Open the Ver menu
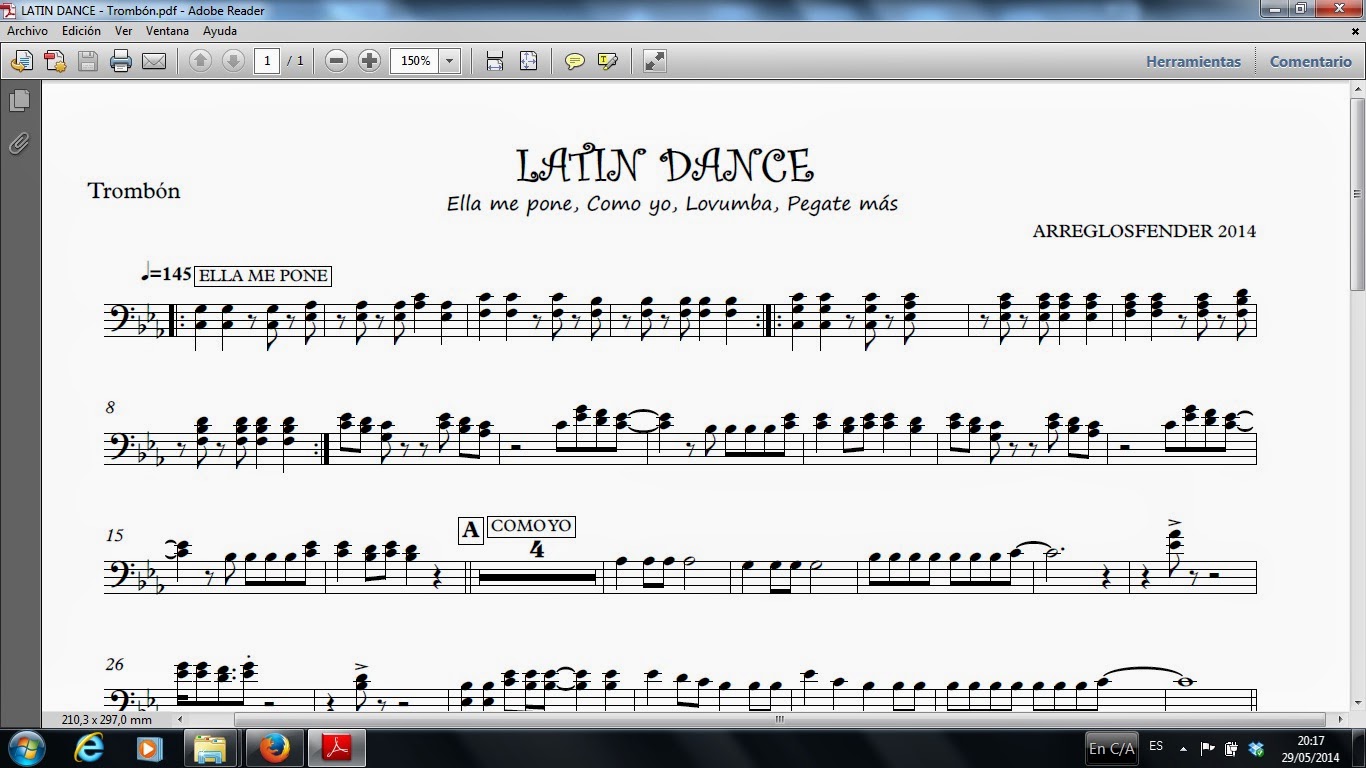This screenshot has height=768, width=1366. click(123, 31)
